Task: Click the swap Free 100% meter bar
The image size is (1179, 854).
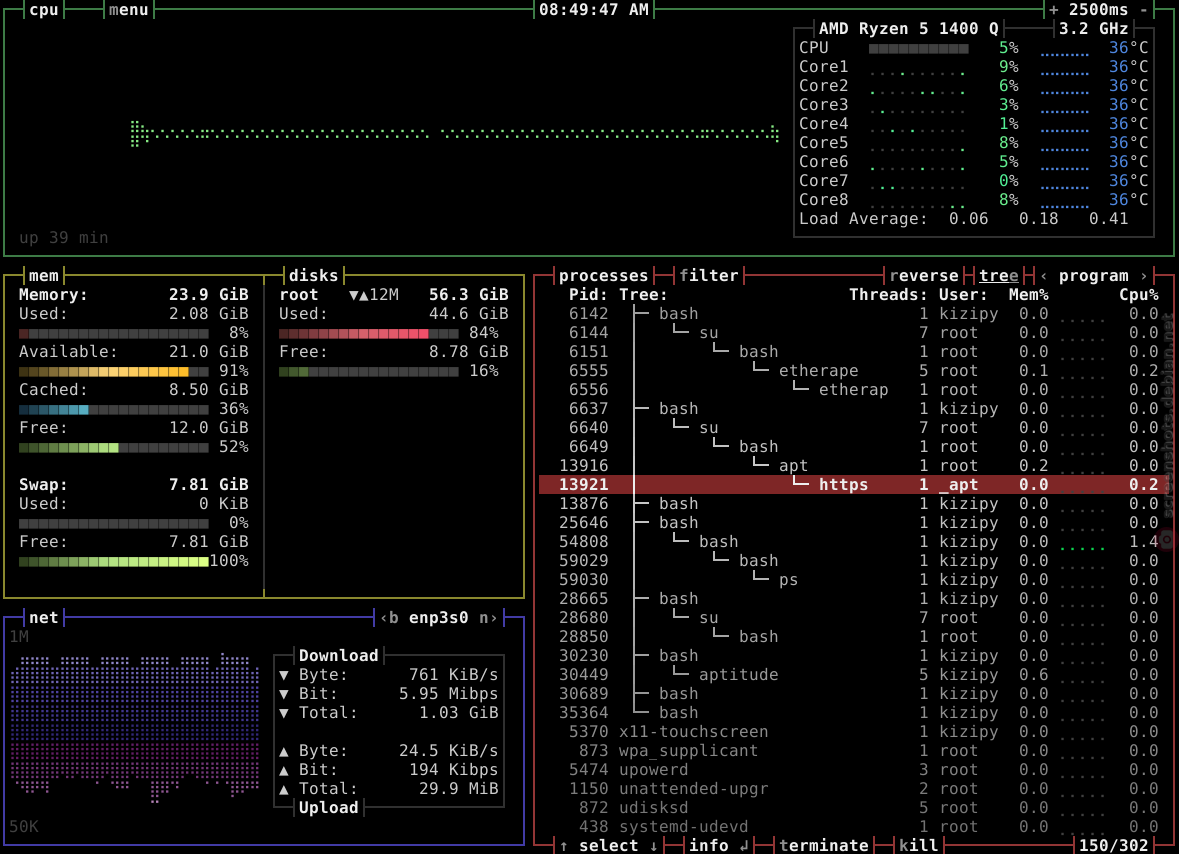Action: pos(114,562)
